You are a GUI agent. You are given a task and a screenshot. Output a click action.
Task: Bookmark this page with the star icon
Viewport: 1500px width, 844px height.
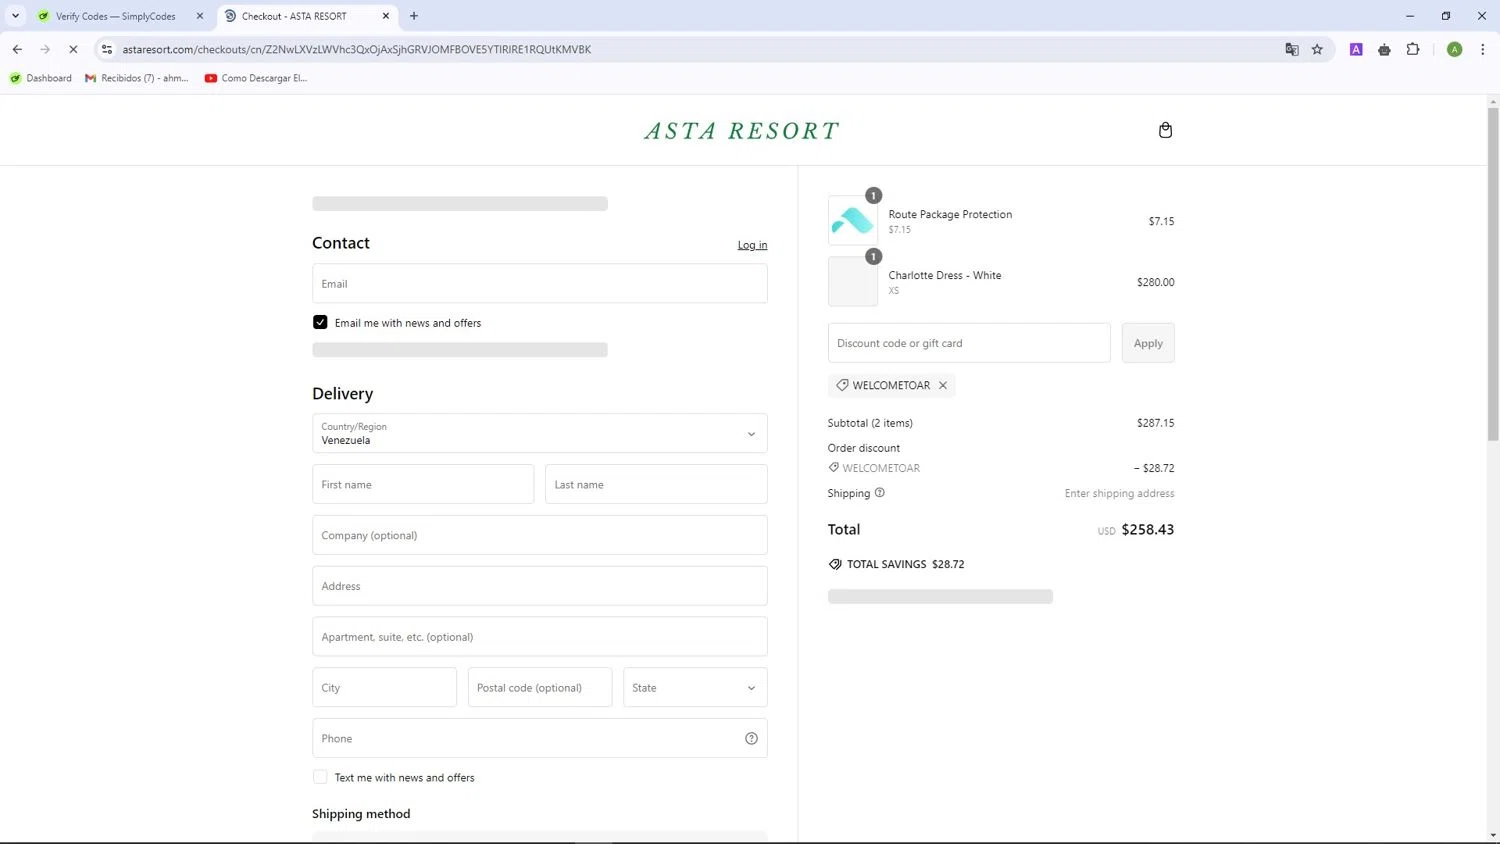pyautogui.click(x=1317, y=49)
